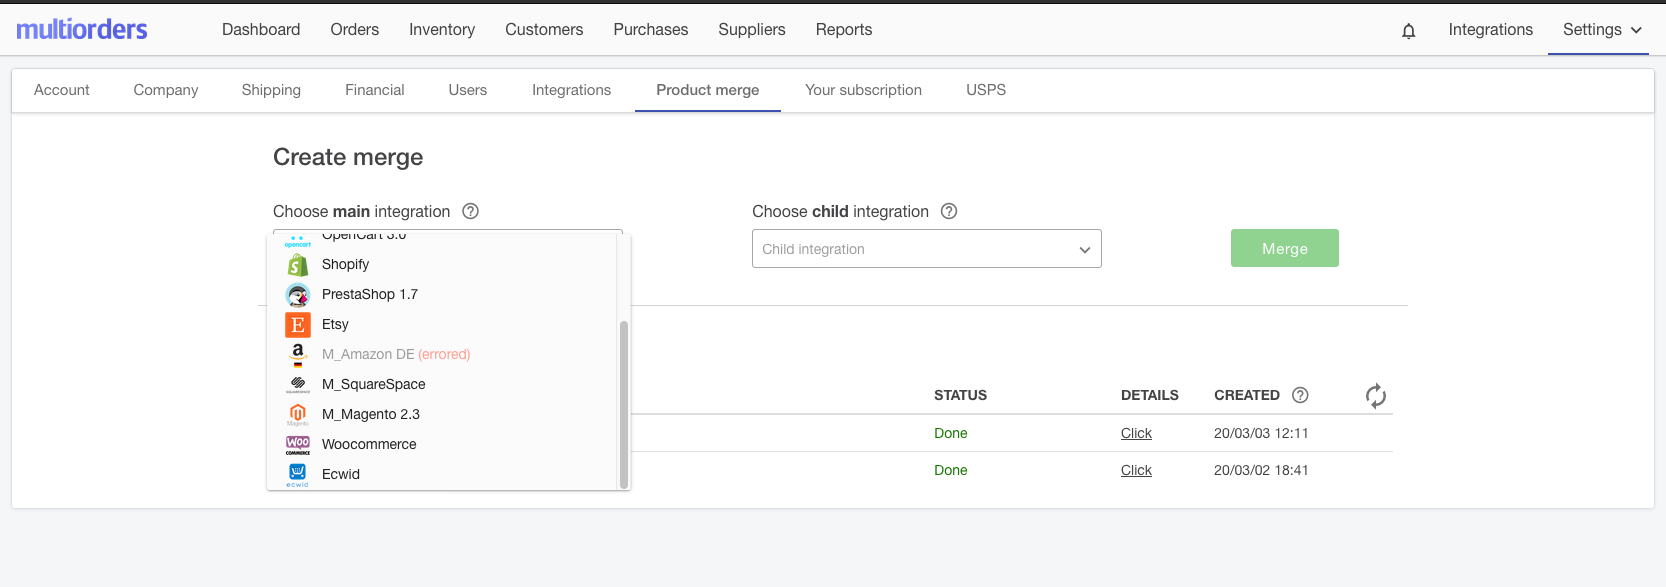Click help icon beside child integration label
Viewport: 1666px width, 587px height.
pyautogui.click(x=949, y=212)
